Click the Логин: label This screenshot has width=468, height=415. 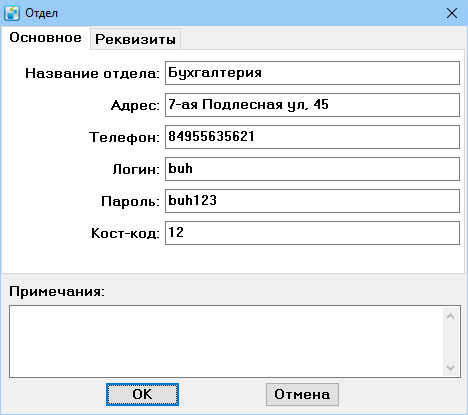point(136,169)
